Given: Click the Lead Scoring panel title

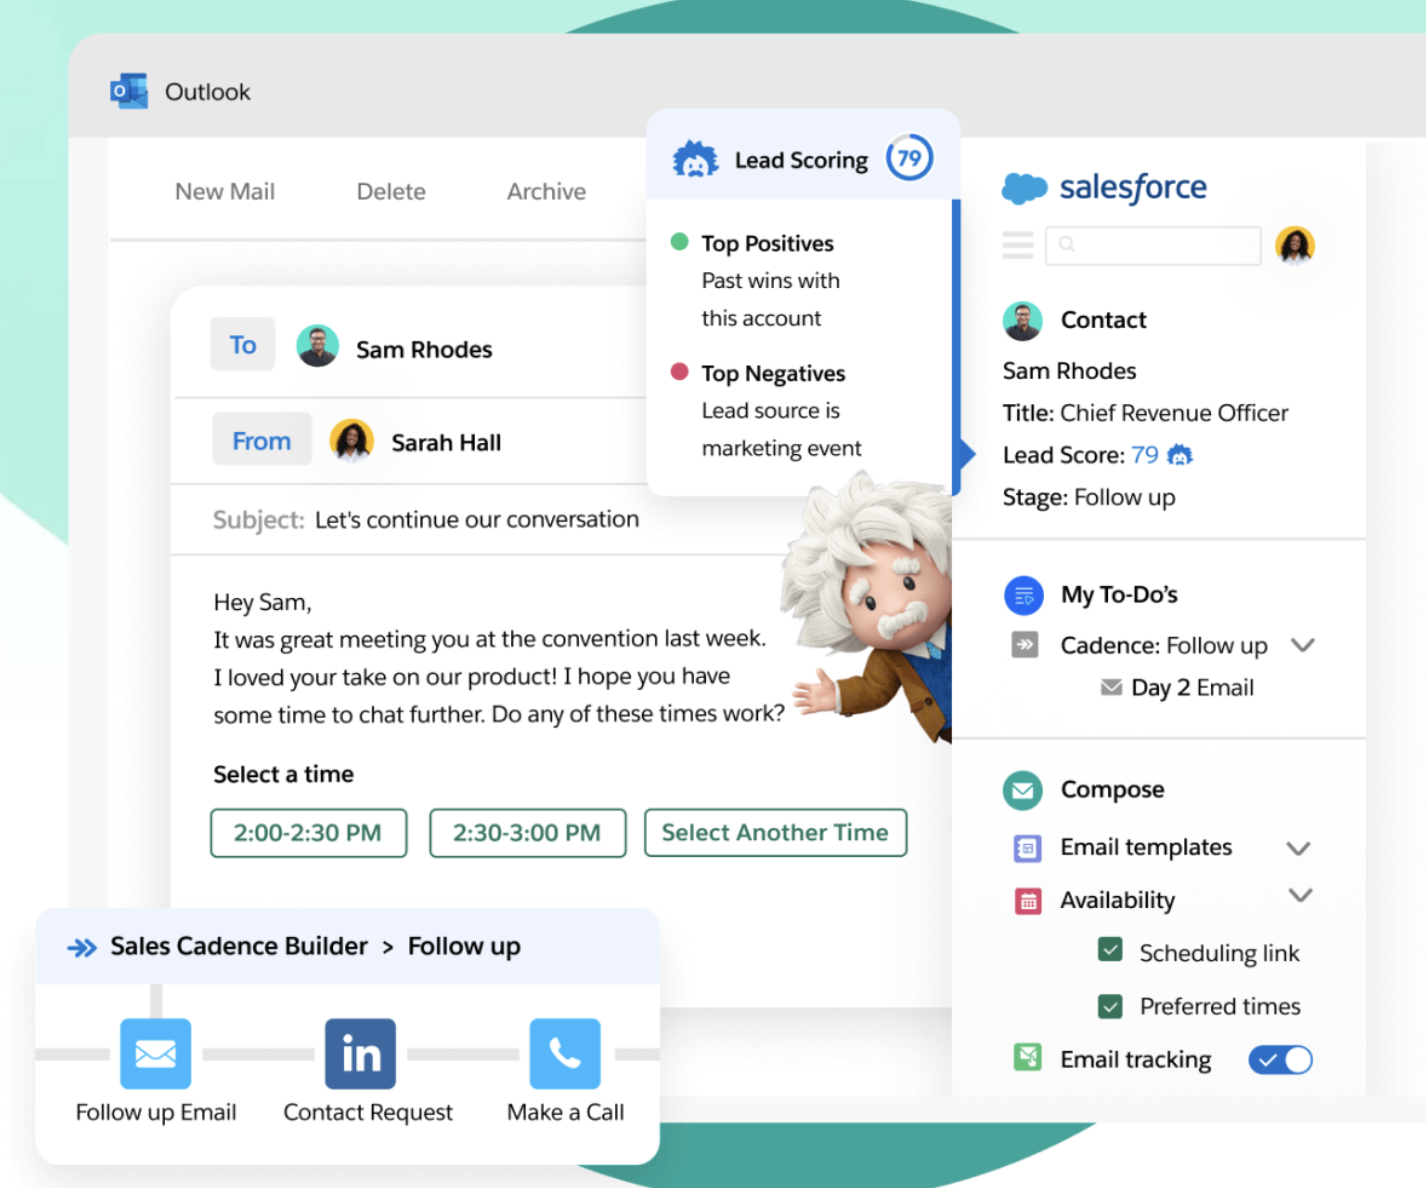Looking at the screenshot, I should pyautogui.click(x=801, y=160).
